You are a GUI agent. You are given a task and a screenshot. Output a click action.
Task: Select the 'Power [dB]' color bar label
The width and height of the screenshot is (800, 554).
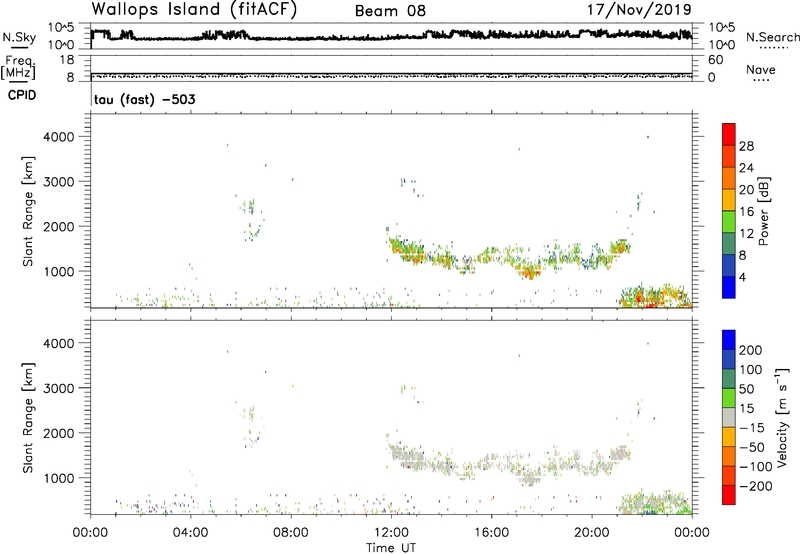763,211
